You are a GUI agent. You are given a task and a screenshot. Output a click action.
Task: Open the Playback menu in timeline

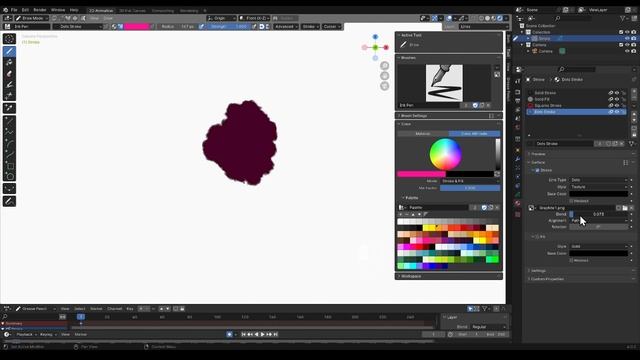[x=26, y=334]
